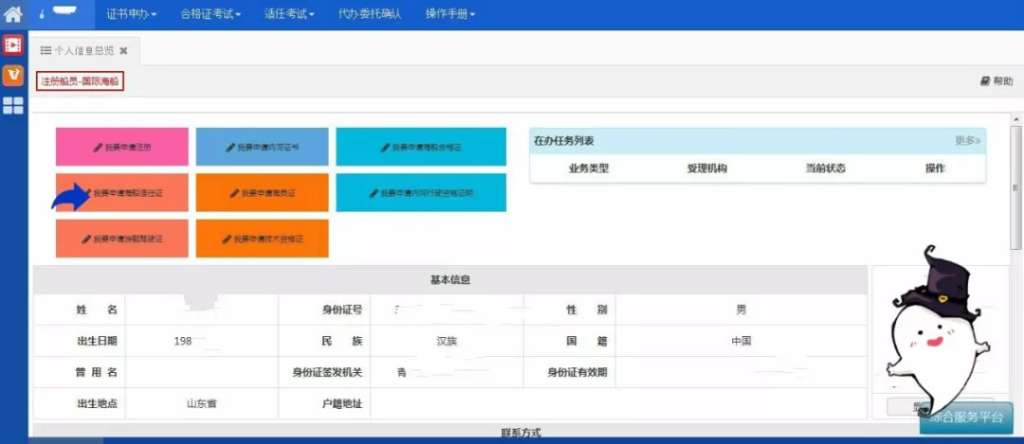Click the 出生地点 field label

click(97, 404)
